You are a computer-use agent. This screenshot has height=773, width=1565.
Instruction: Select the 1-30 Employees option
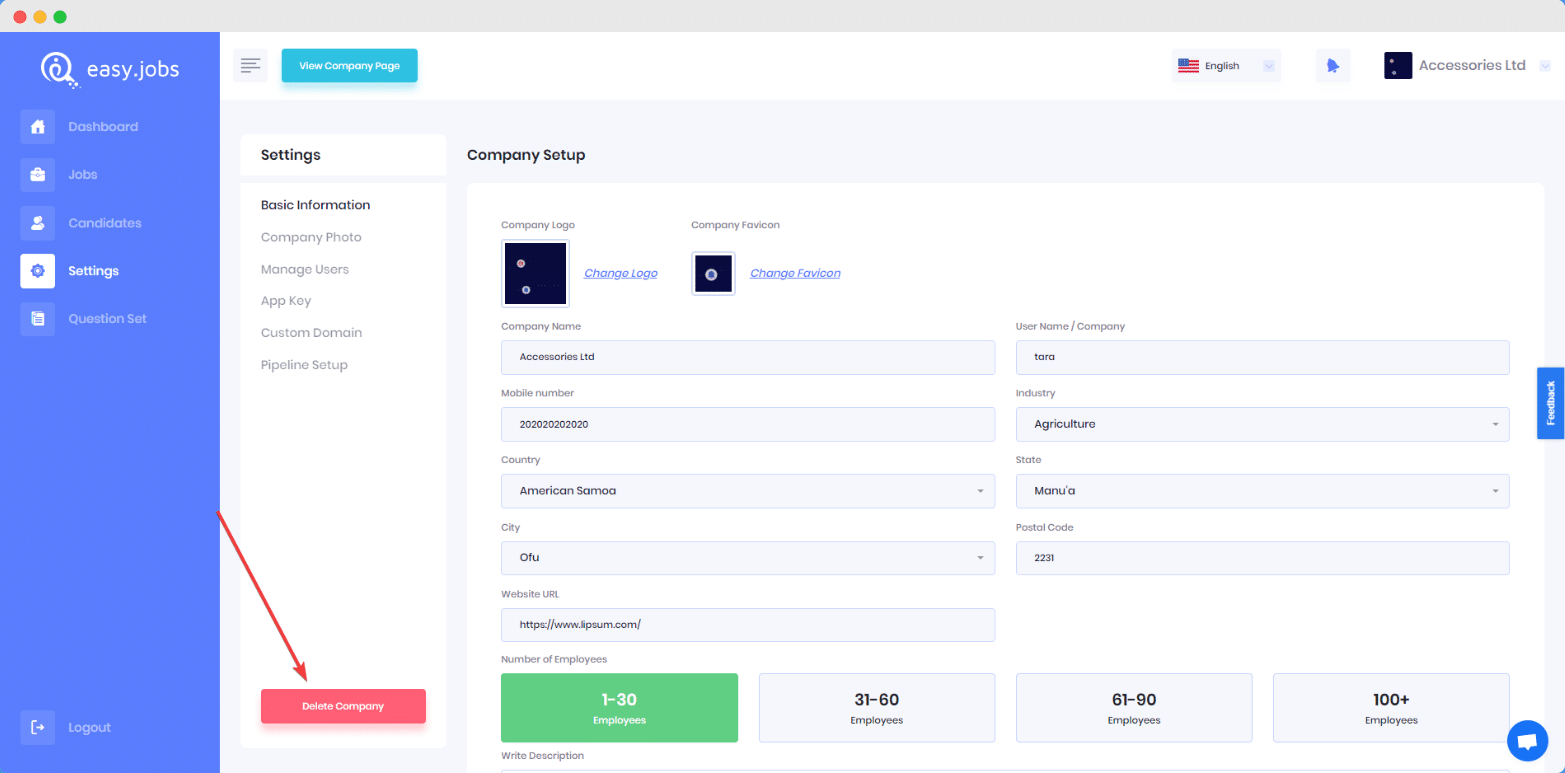click(619, 707)
